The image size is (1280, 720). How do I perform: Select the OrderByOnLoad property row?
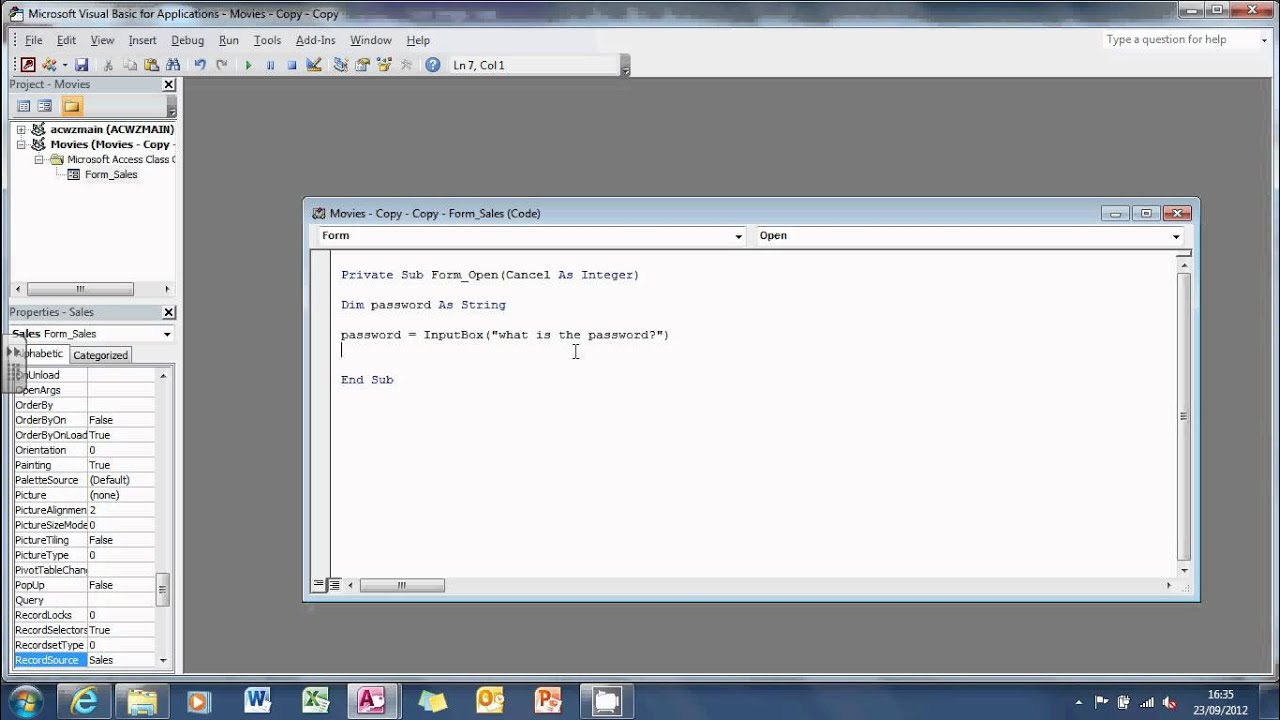tap(85, 435)
